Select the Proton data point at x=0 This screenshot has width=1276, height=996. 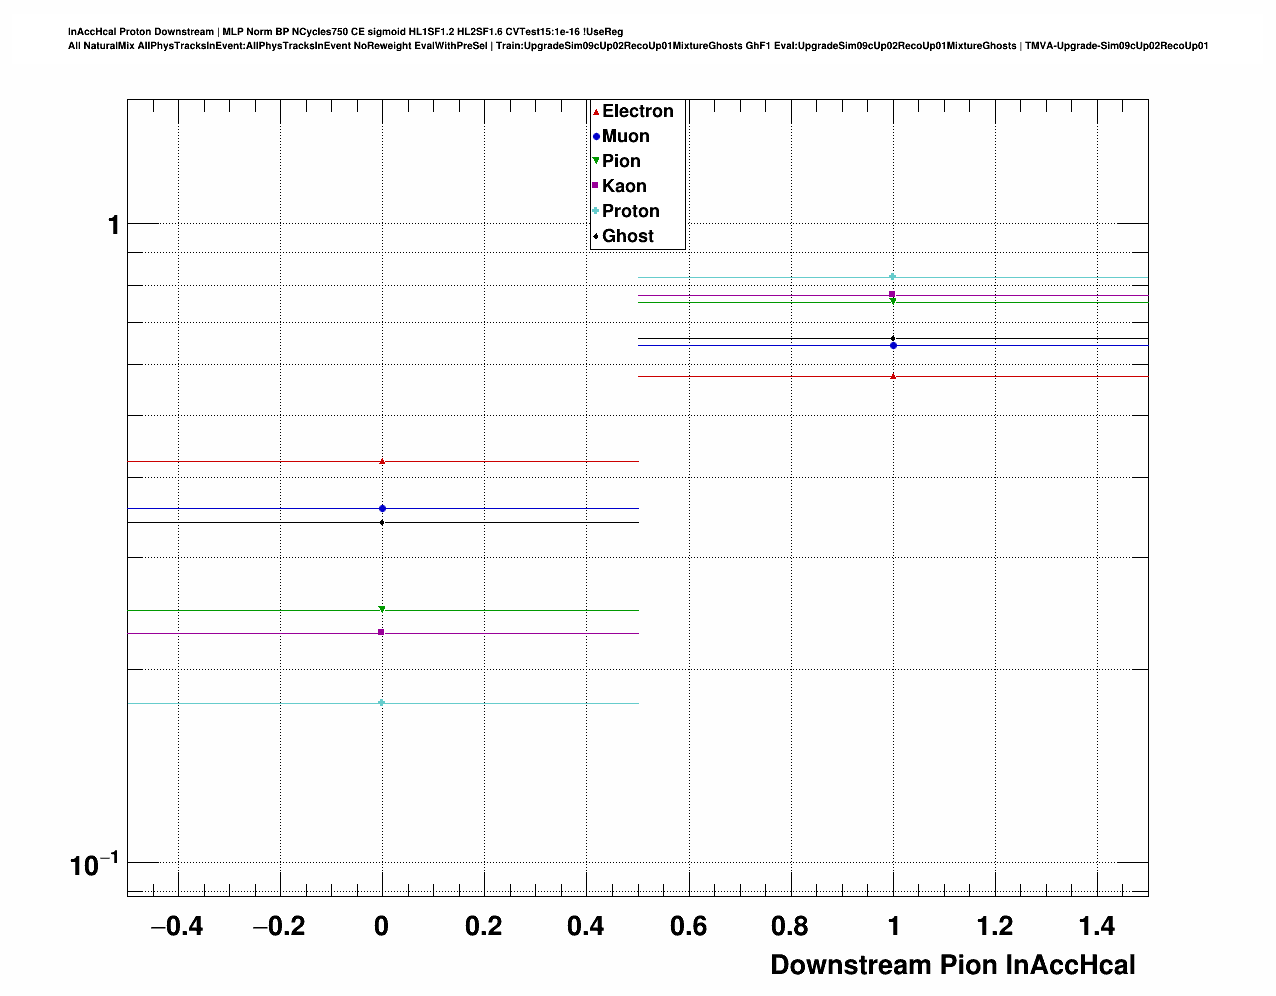point(382,703)
